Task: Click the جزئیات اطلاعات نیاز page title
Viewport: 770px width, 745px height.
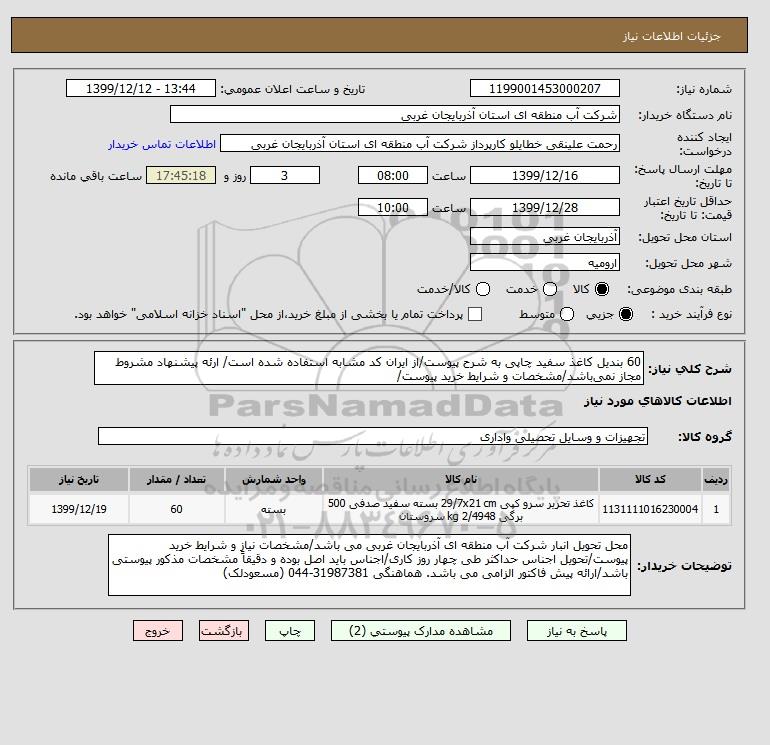Action: point(672,36)
